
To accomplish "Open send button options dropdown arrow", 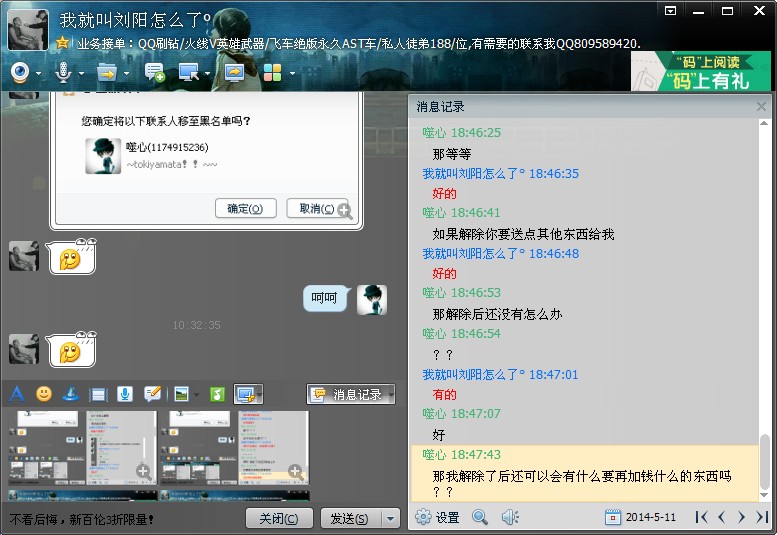I will 391,519.
